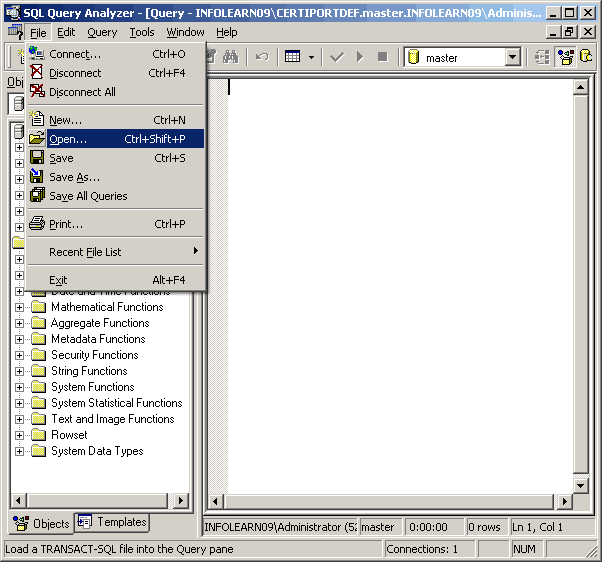Select New... from the File menu
Viewport: 602px width, 562px height.
click(x=116, y=120)
